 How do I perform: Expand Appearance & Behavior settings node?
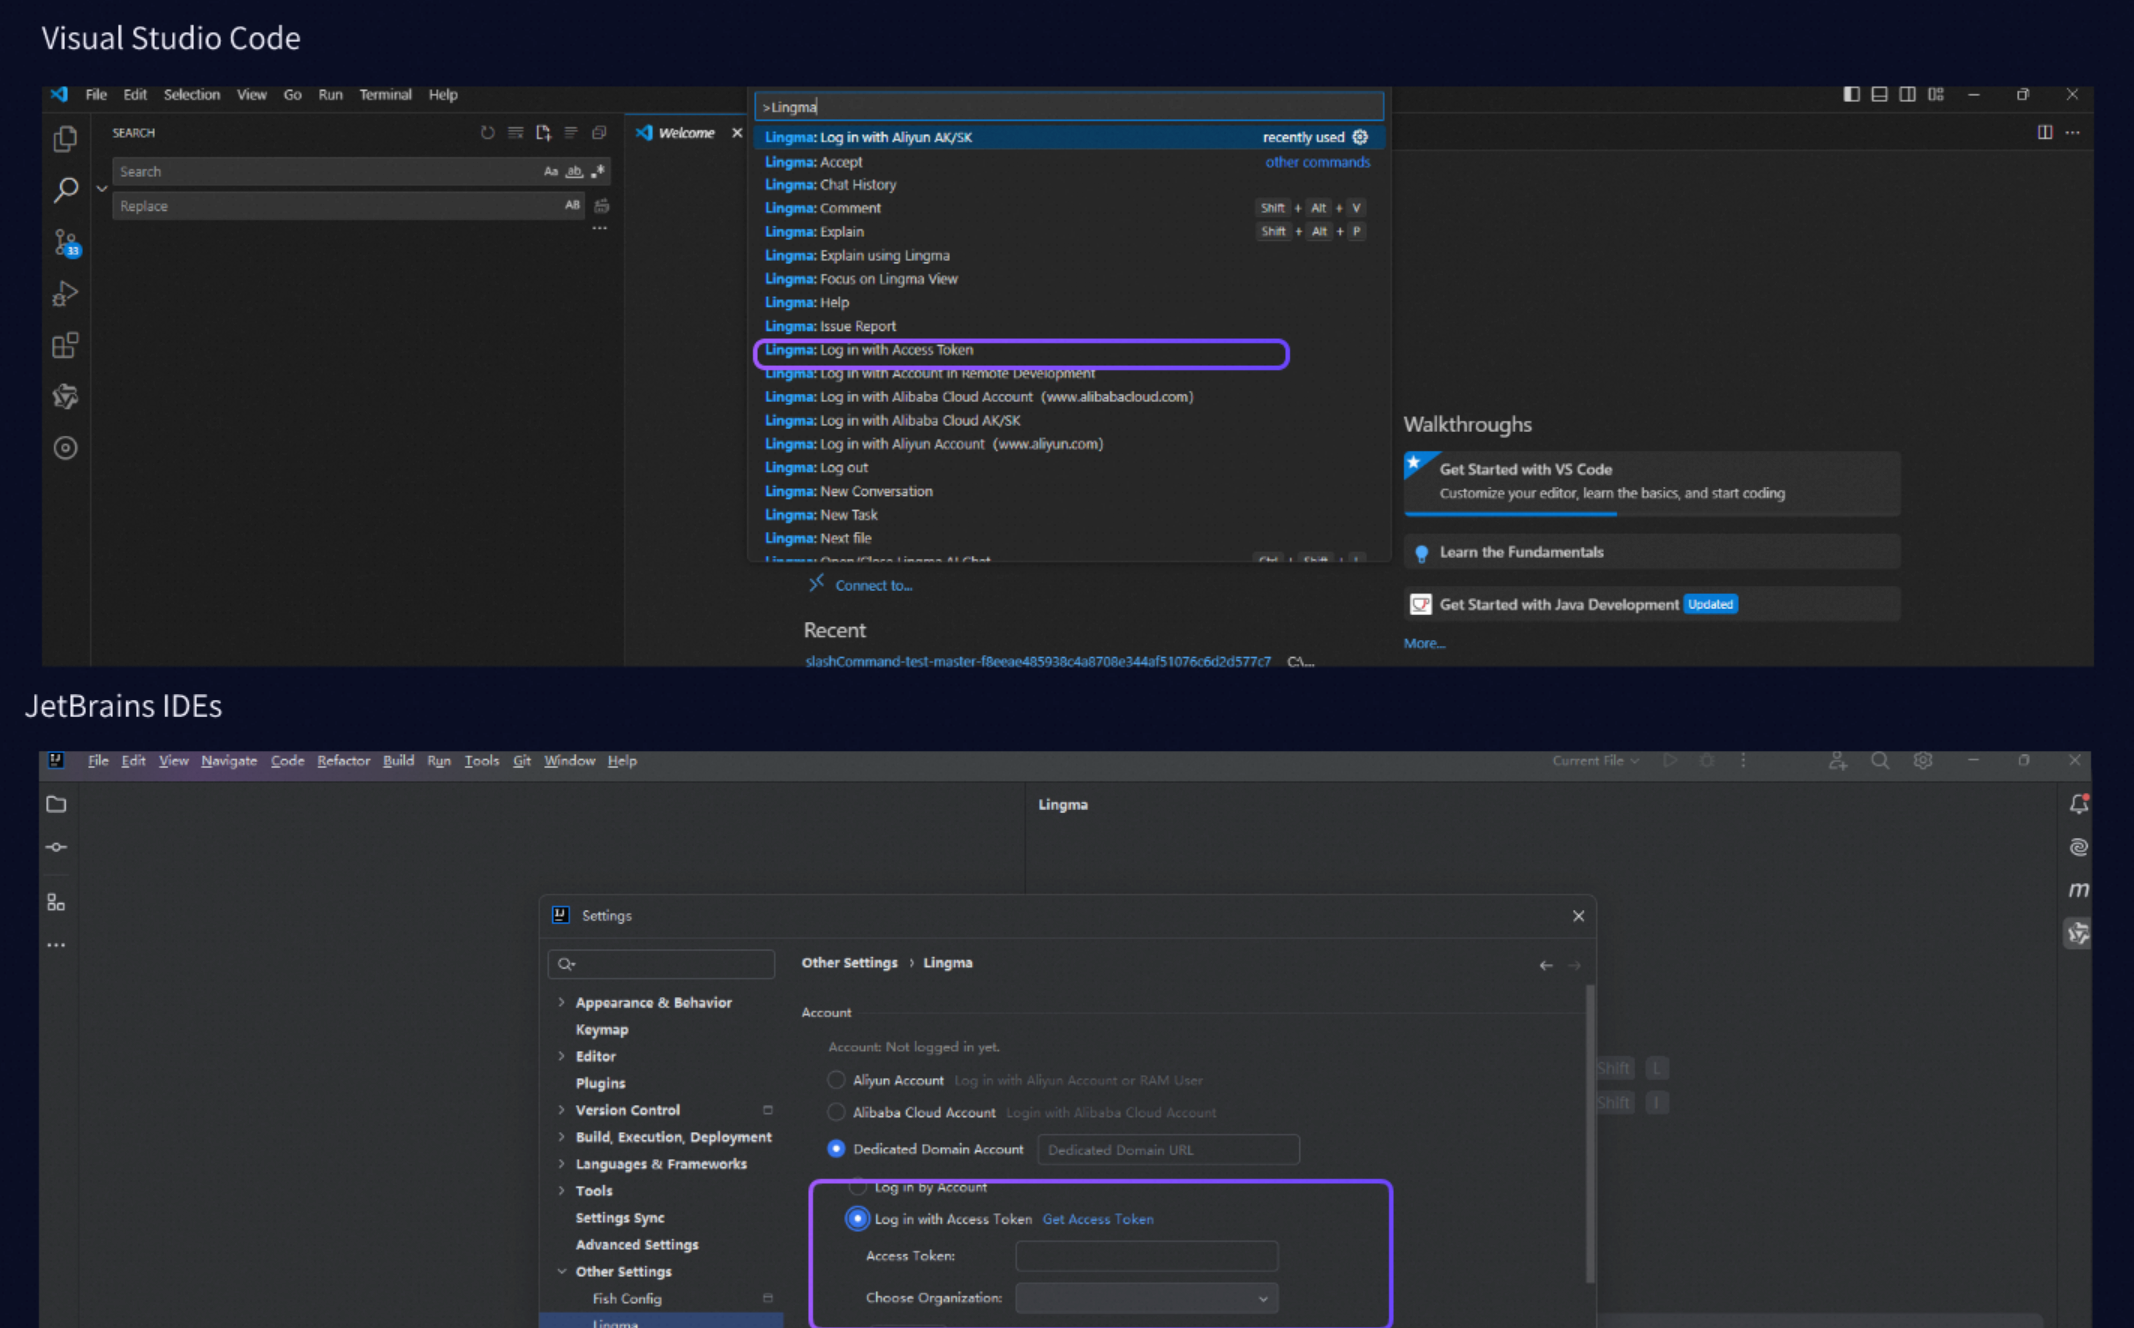(x=561, y=1002)
